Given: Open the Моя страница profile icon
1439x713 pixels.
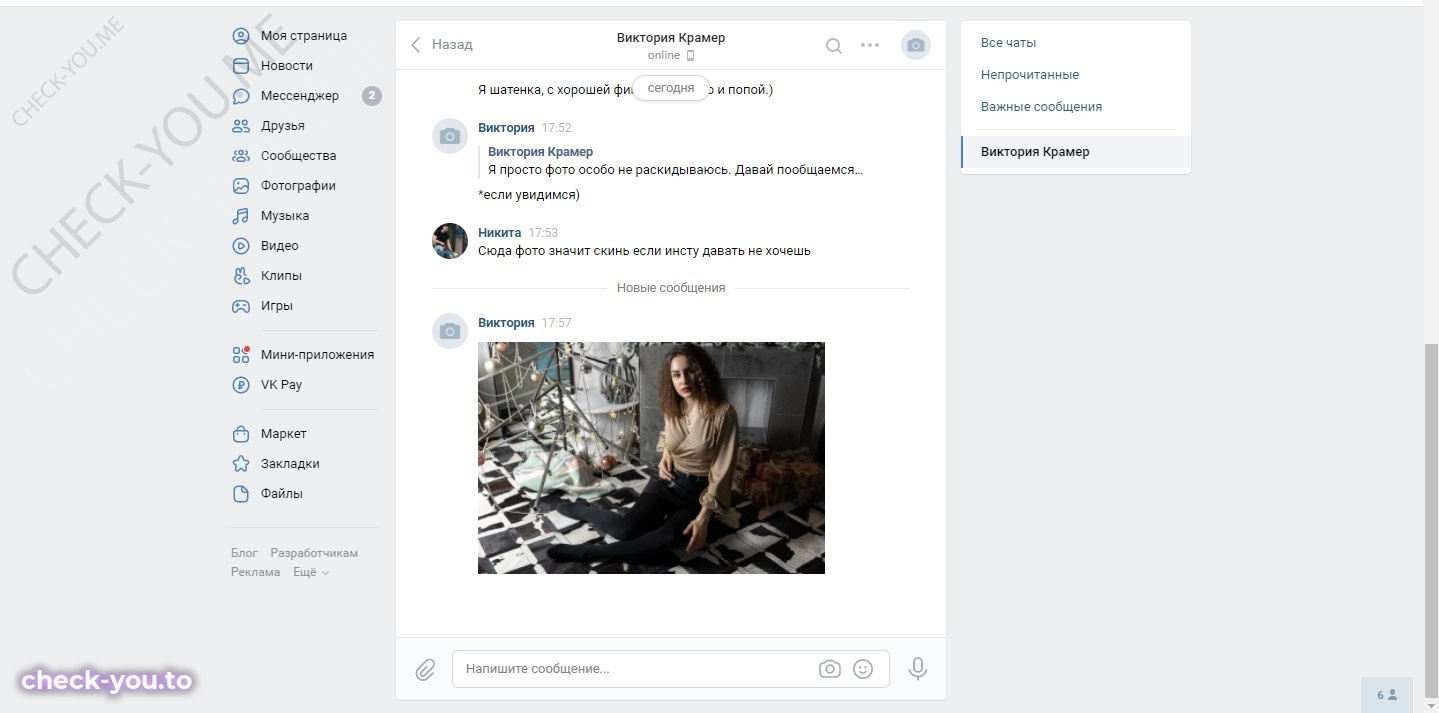Looking at the screenshot, I should [240, 36].
